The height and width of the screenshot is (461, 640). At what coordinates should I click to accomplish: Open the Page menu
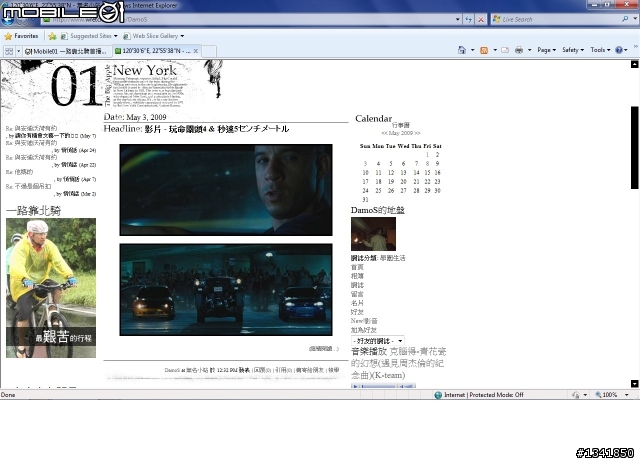click(547, 50)
